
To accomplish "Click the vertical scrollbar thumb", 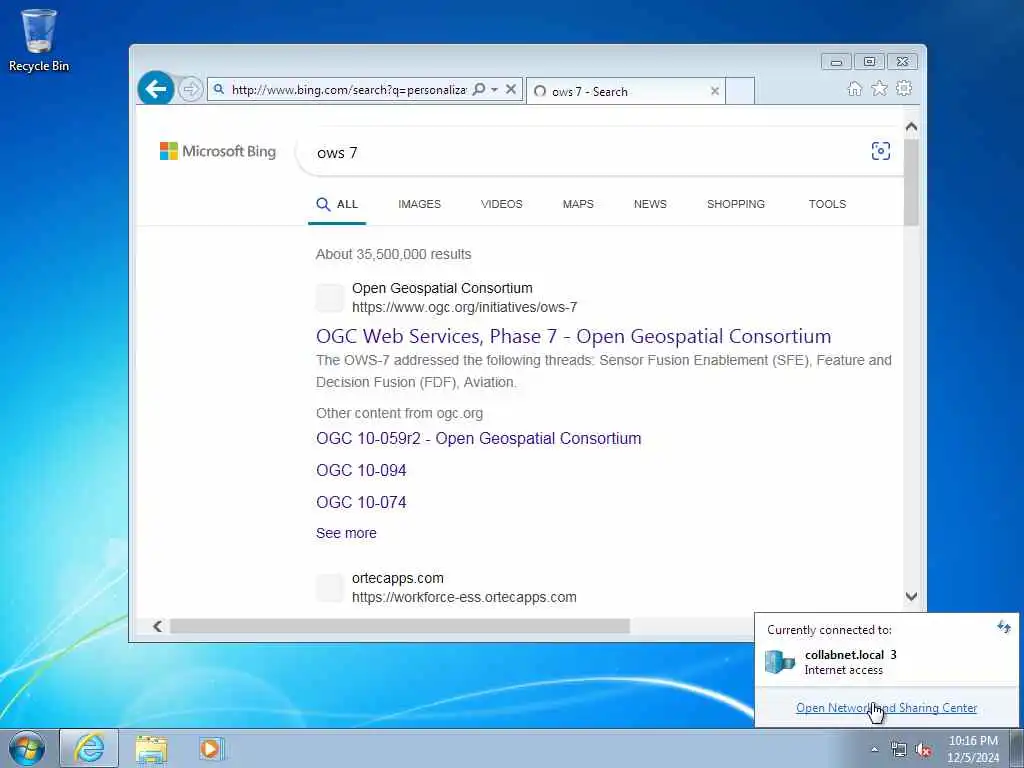I will [911, 181].
